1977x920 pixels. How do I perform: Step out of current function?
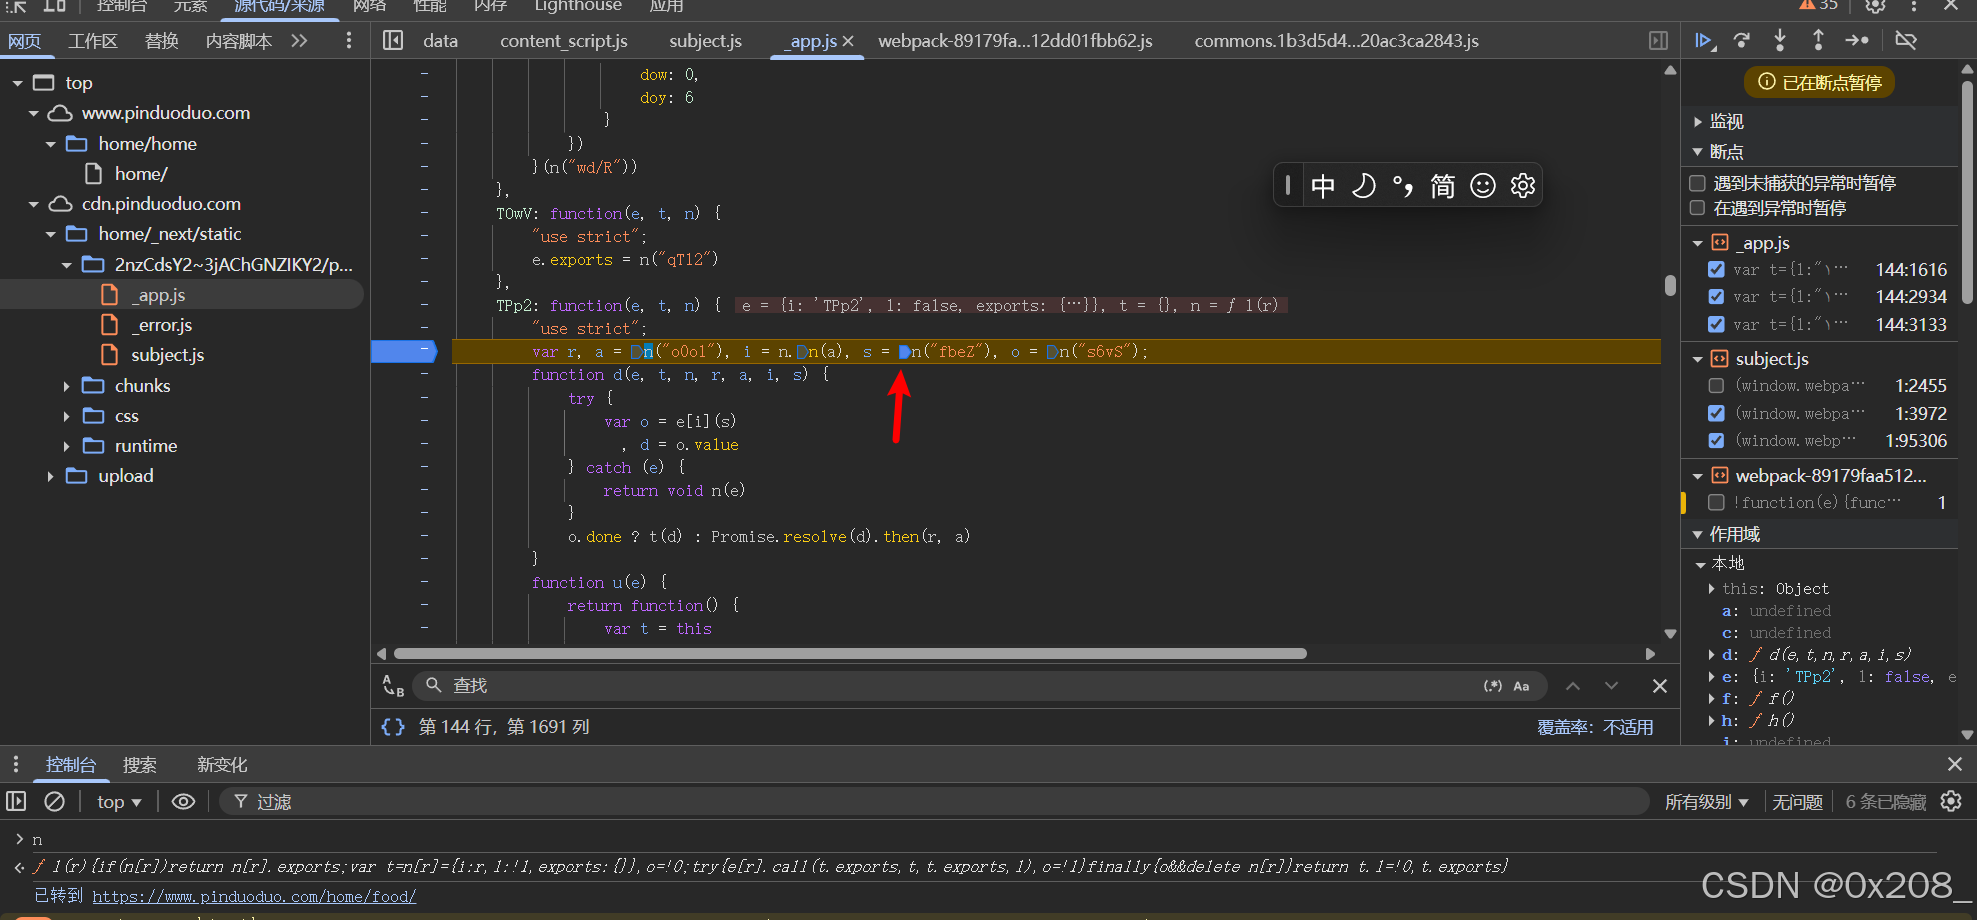click(1818, 41)
